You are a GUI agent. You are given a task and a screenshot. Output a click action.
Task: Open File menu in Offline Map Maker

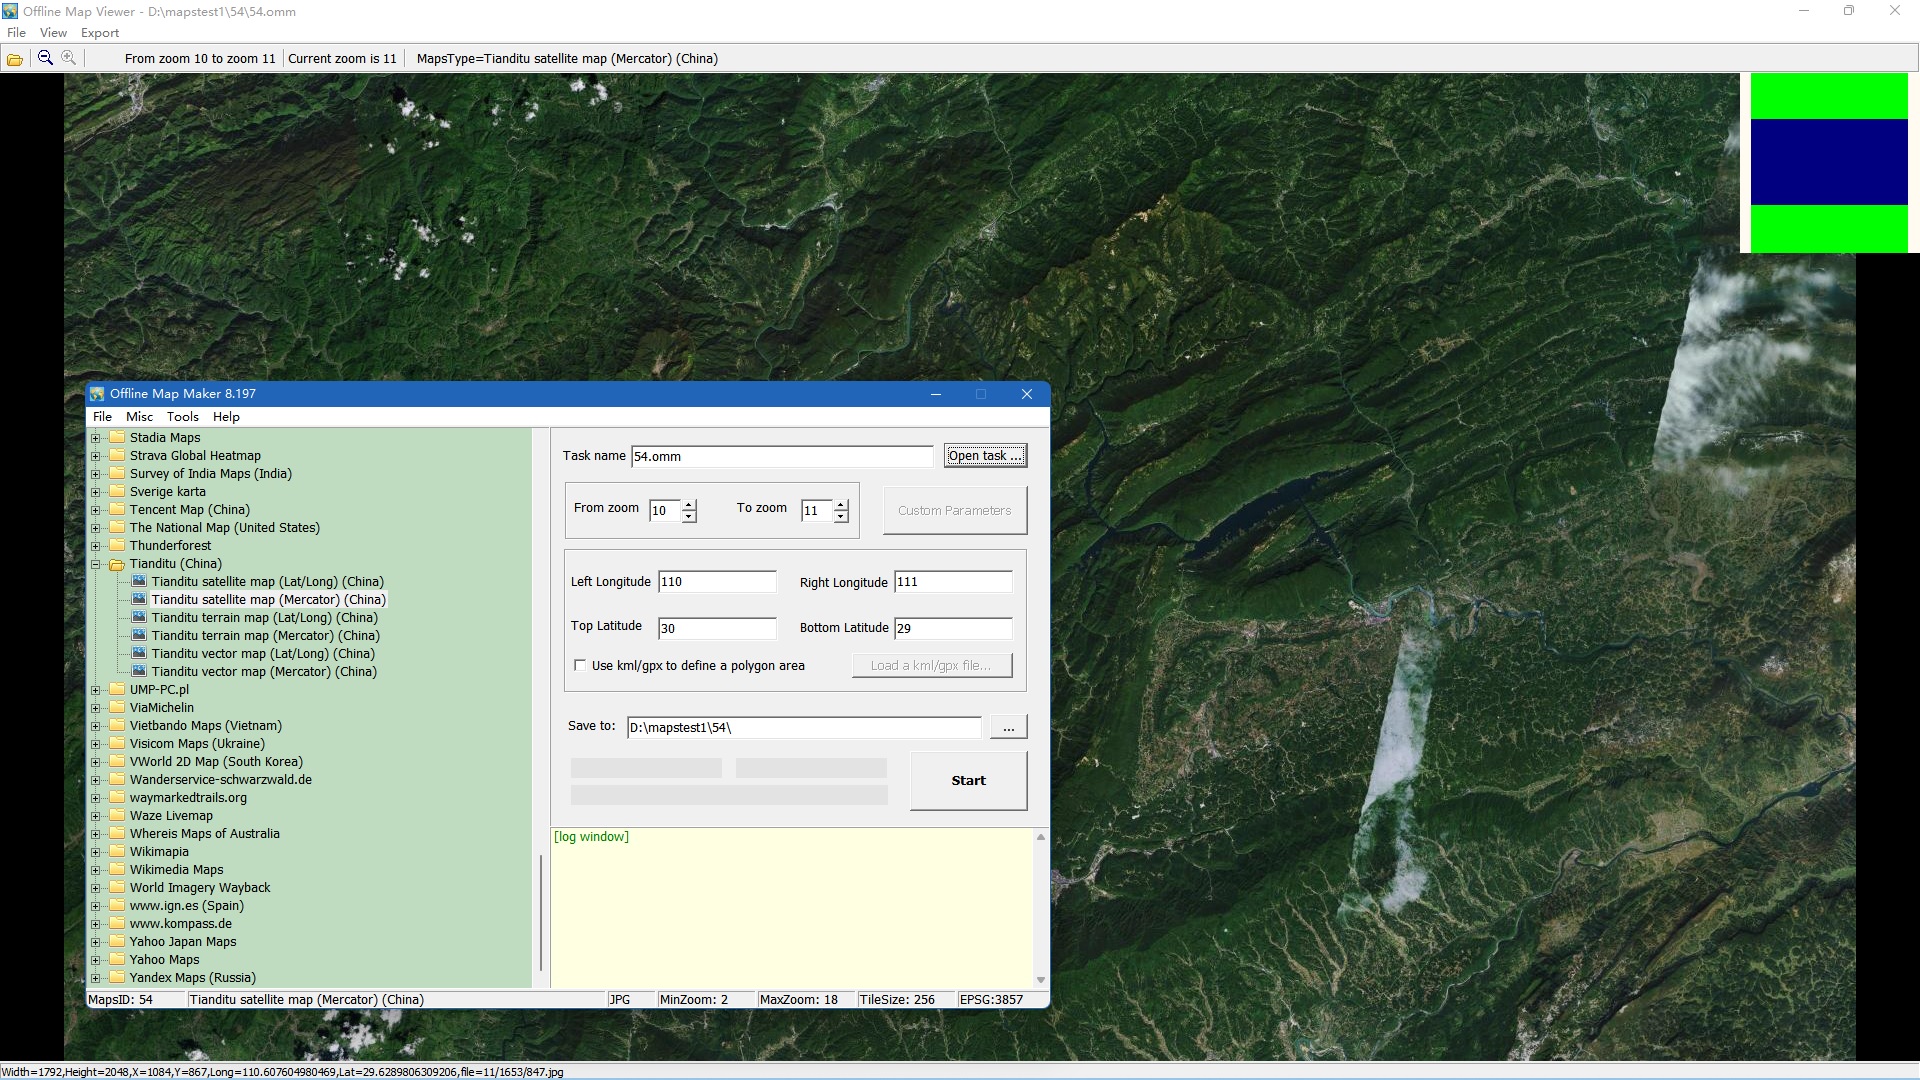pyautogui.click(x=102, y=417)
